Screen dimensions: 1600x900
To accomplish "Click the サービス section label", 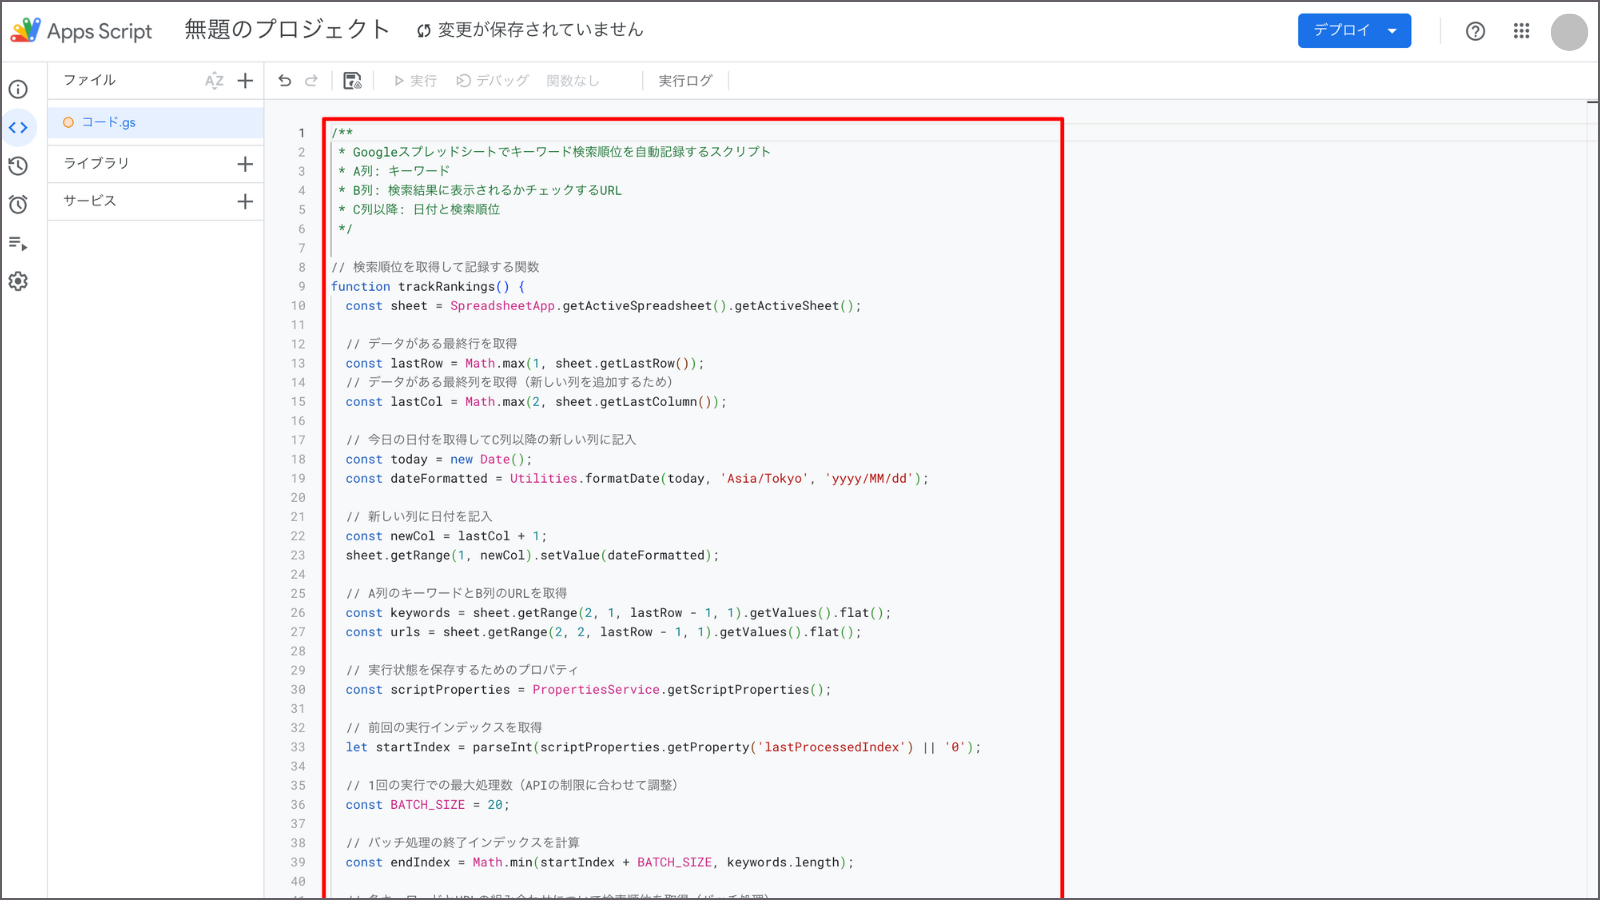I will tap(90, 201).
